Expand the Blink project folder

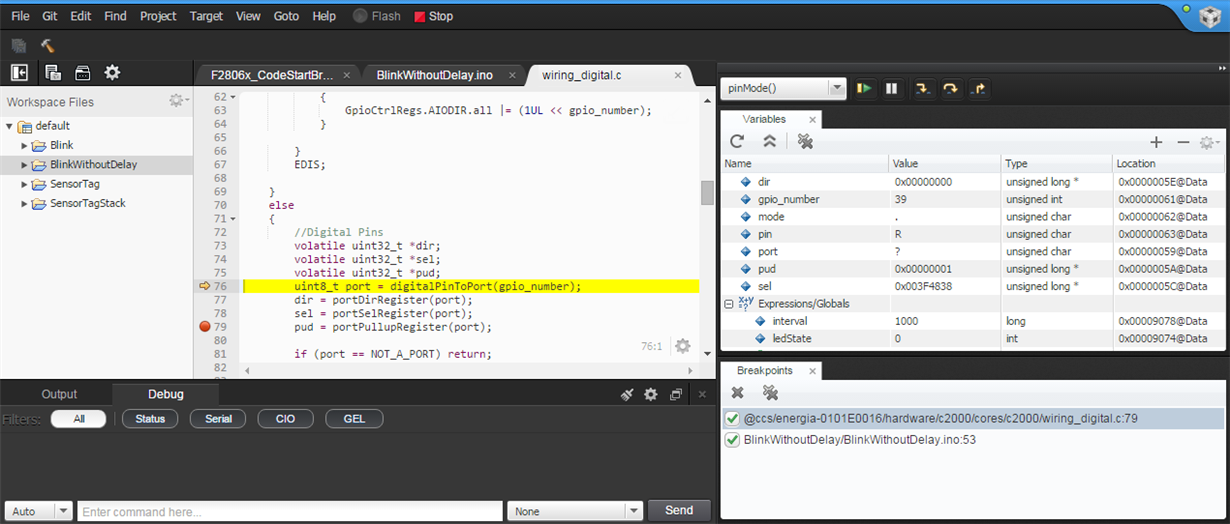[25, 145]
